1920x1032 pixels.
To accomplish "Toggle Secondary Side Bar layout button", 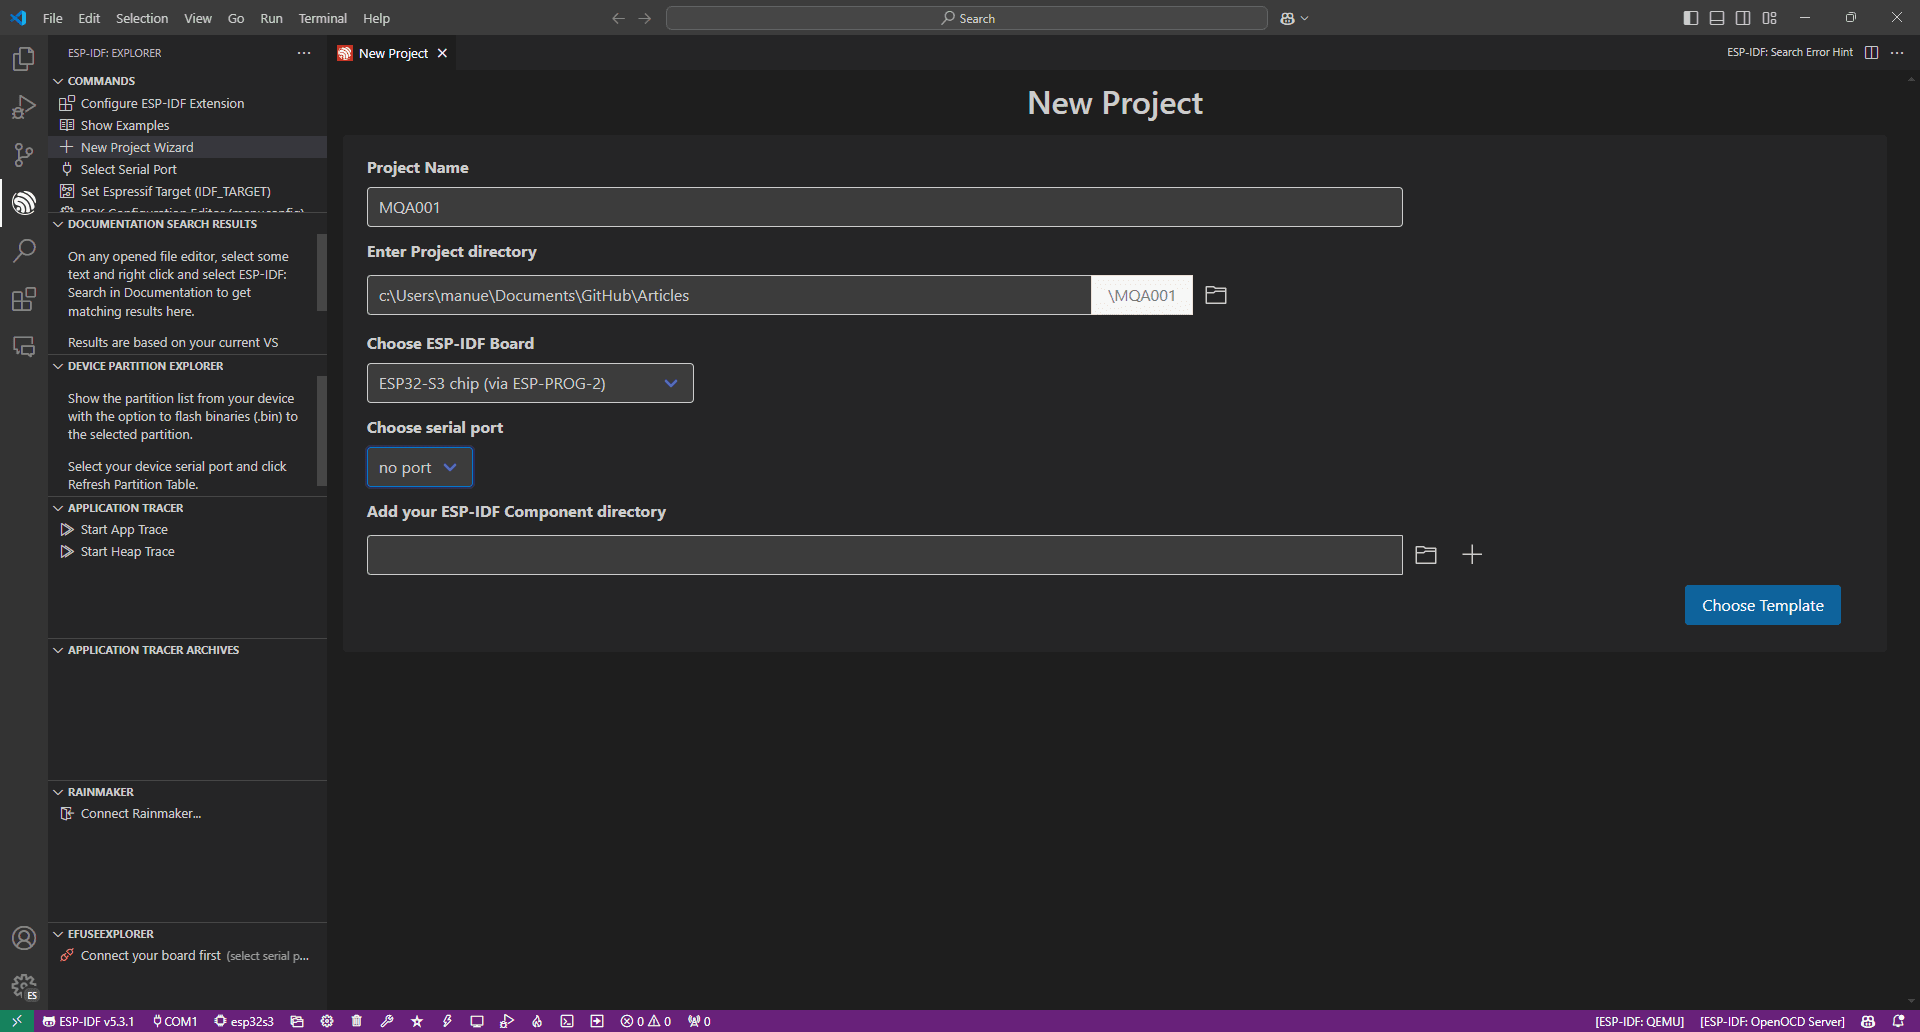I will point(1743,18).
